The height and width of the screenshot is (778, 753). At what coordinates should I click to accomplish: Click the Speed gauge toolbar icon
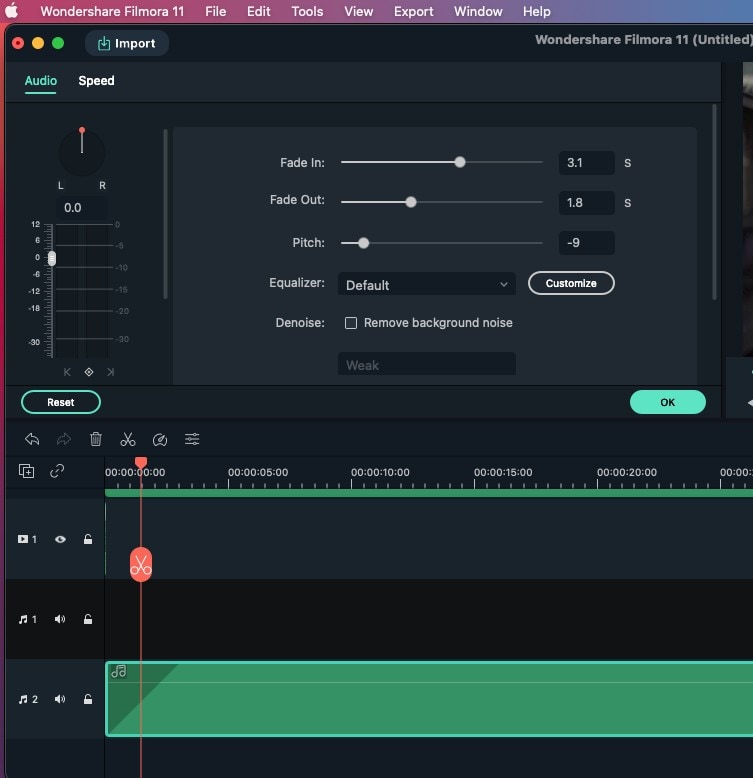point(160,439)
